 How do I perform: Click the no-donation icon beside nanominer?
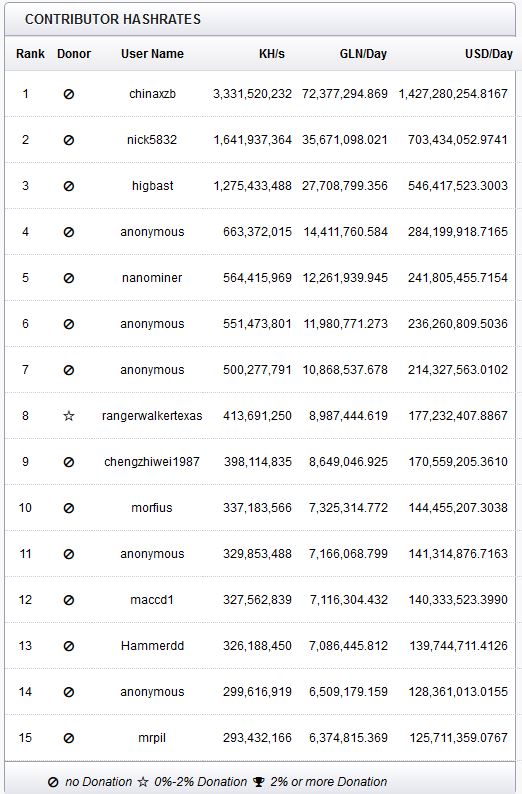point(69,278)
